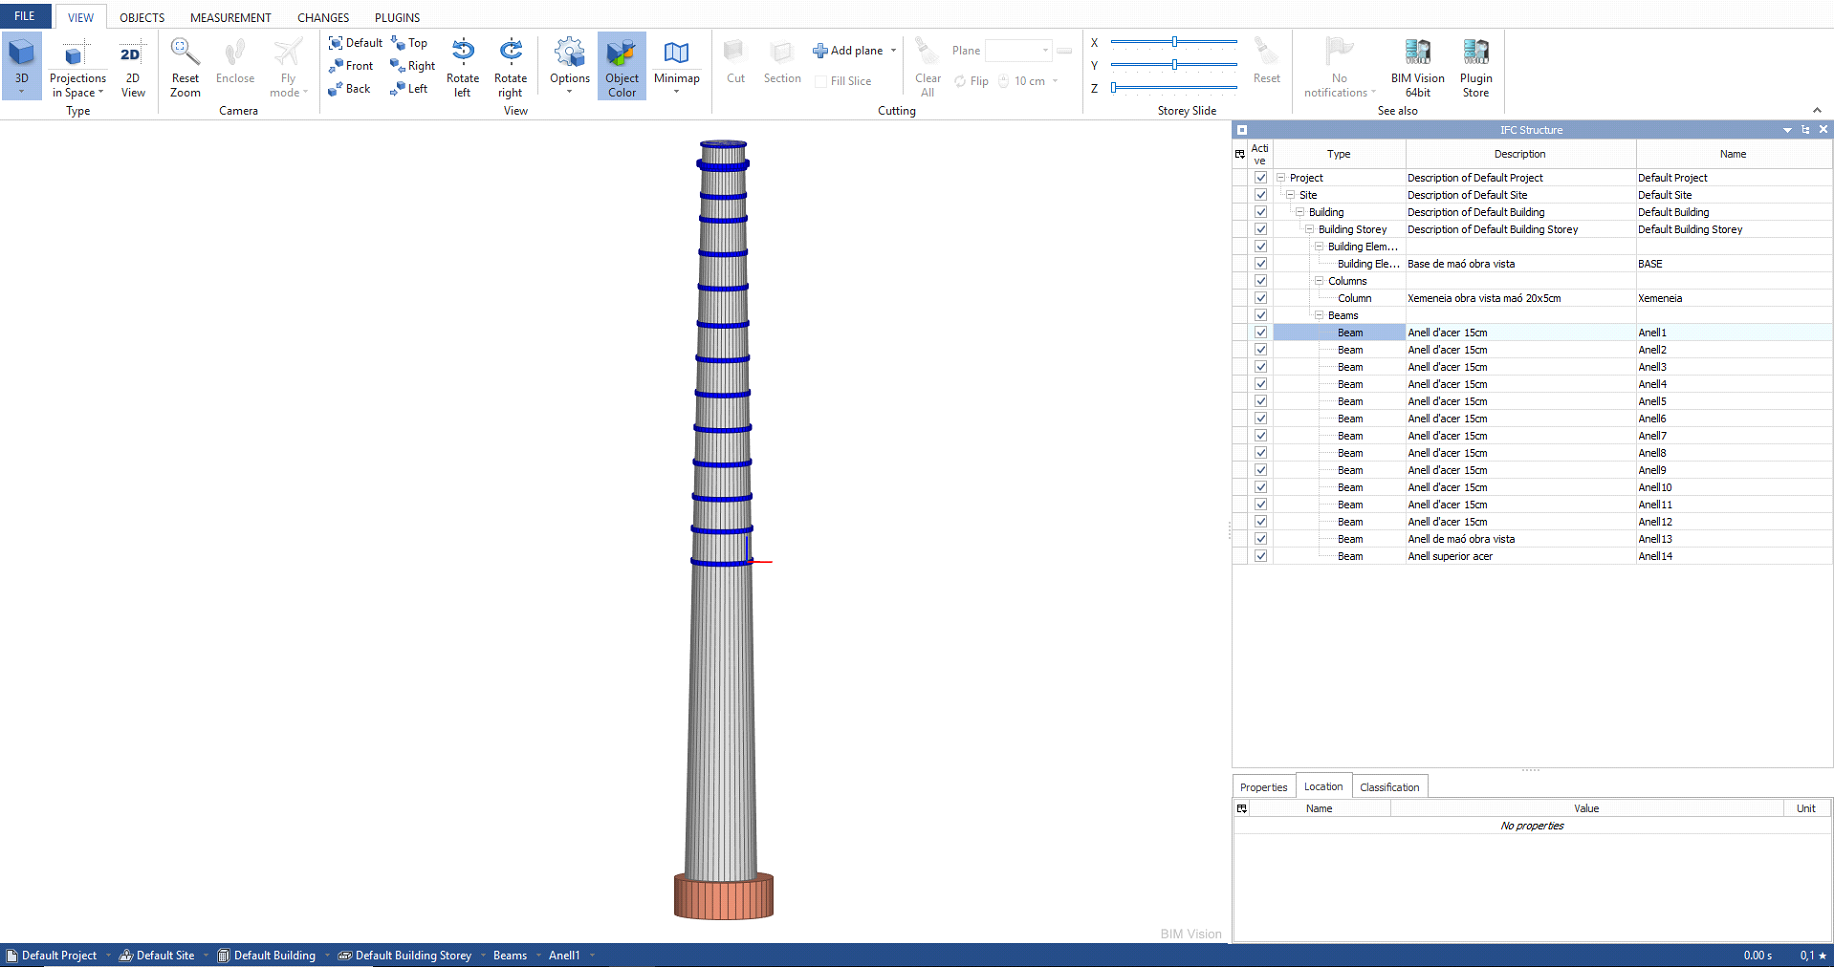Click the Enclose camera tool
Image resolution: width=1834 pixels, height=967 pixels.
235,62
